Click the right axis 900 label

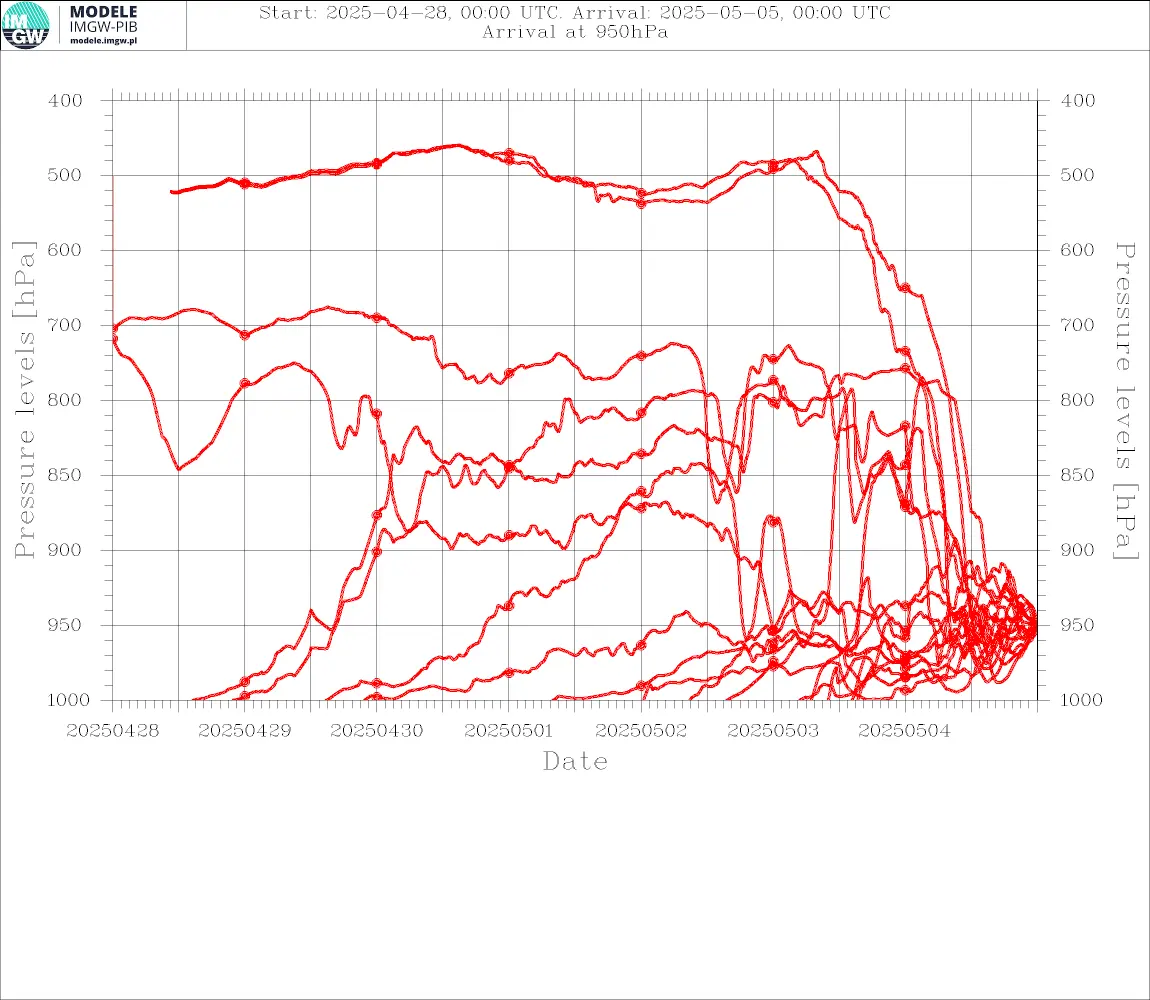pyautogui.click(x=1077, y=550)
